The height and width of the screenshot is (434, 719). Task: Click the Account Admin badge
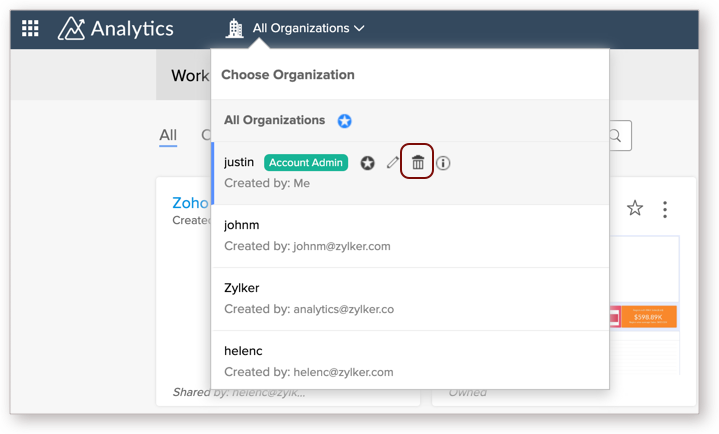coord(306,163)
